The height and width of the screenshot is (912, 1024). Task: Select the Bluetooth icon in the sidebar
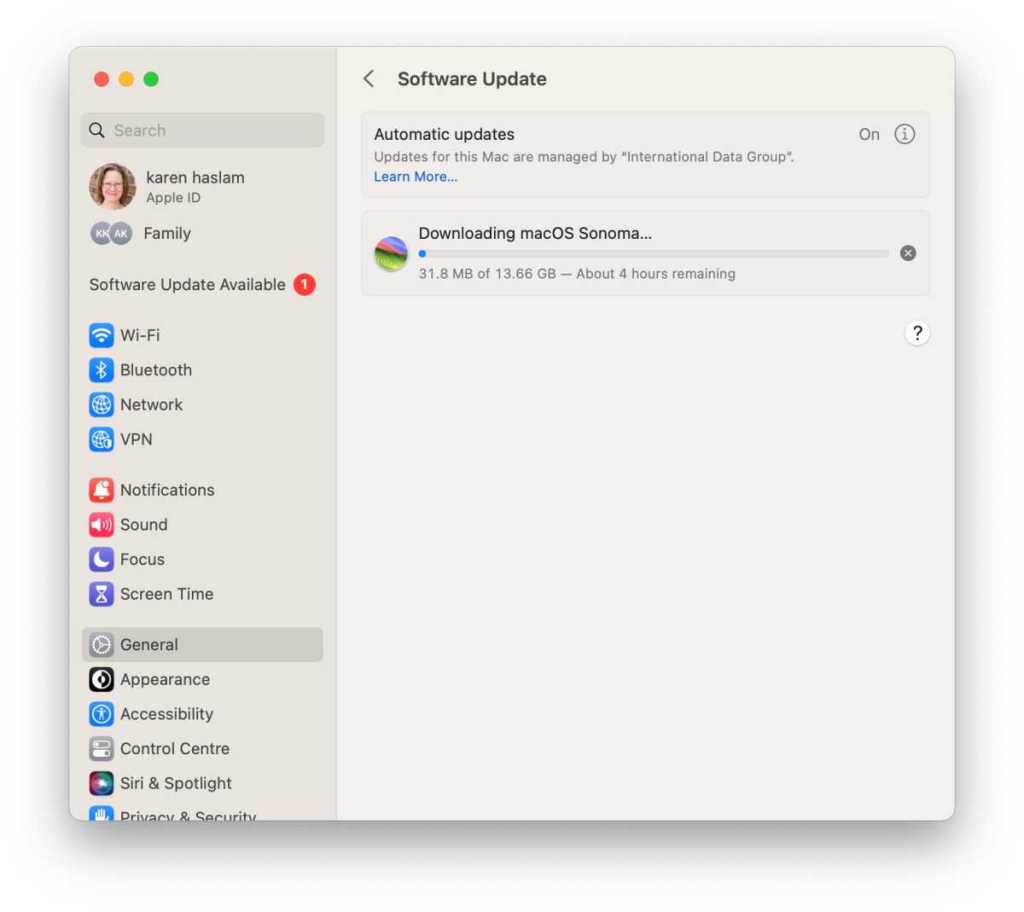coord(155,369)
